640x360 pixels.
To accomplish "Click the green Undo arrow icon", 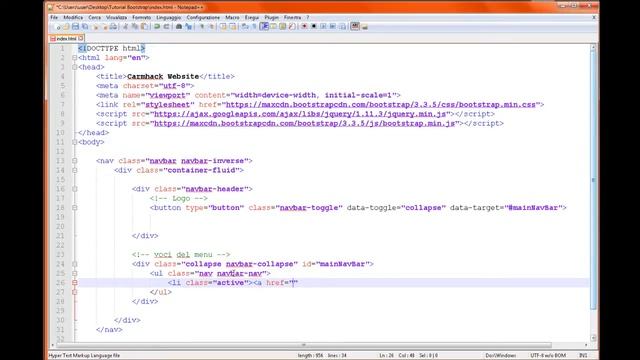I will 157,27.
